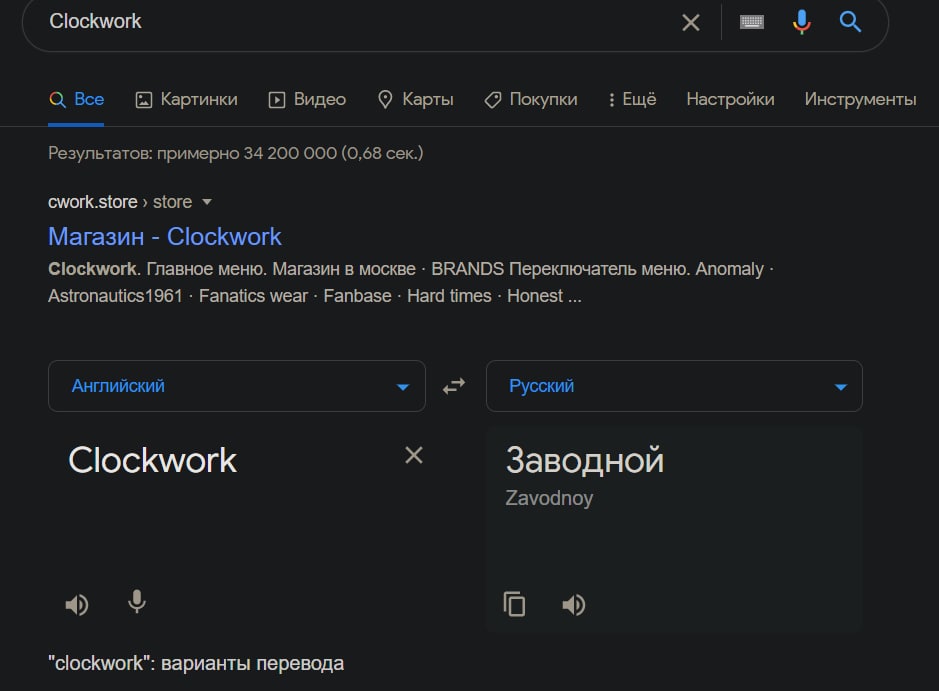Expand the Ещё menu
The width and height of the screenshot is (939, 691).
click(632, 99)
